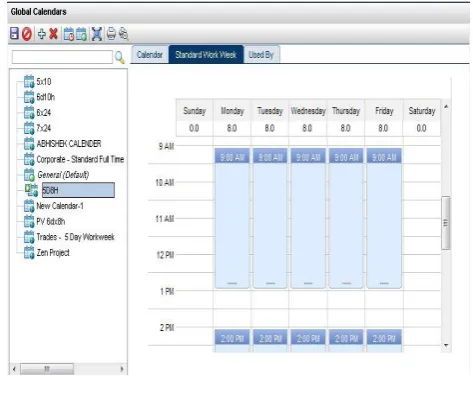Select the Standard Work Week tab

click(x=206, y=54)
